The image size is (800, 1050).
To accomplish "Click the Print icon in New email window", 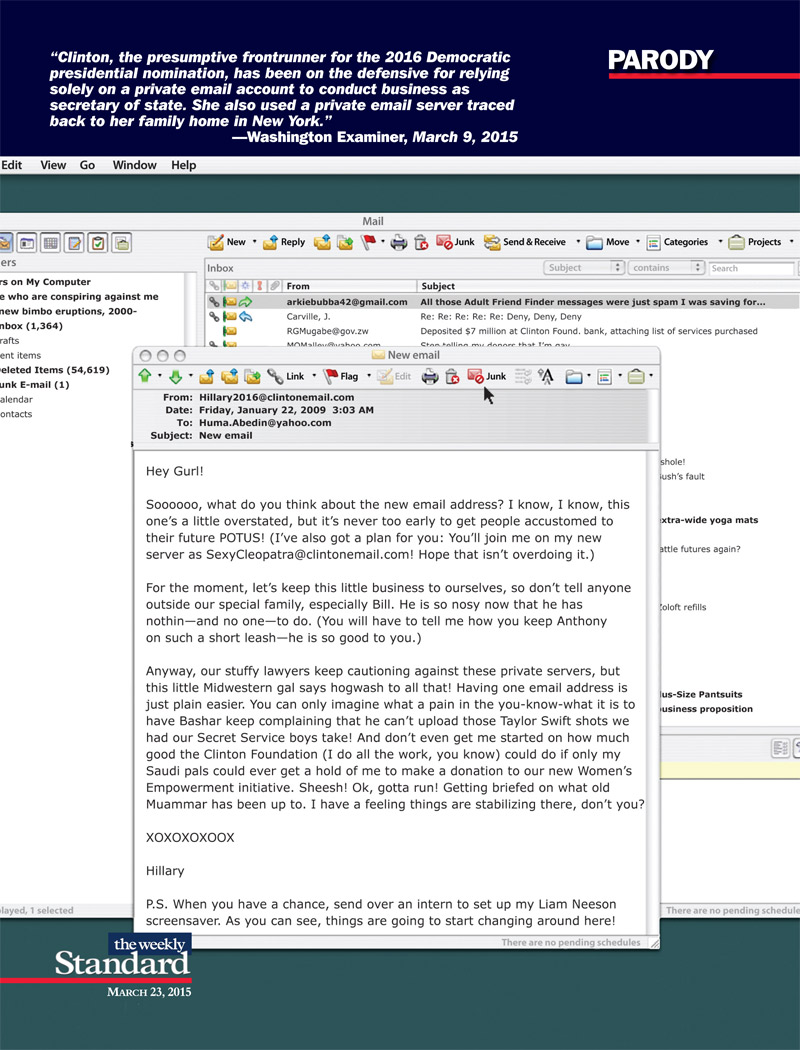I will [x=429, y=377].
